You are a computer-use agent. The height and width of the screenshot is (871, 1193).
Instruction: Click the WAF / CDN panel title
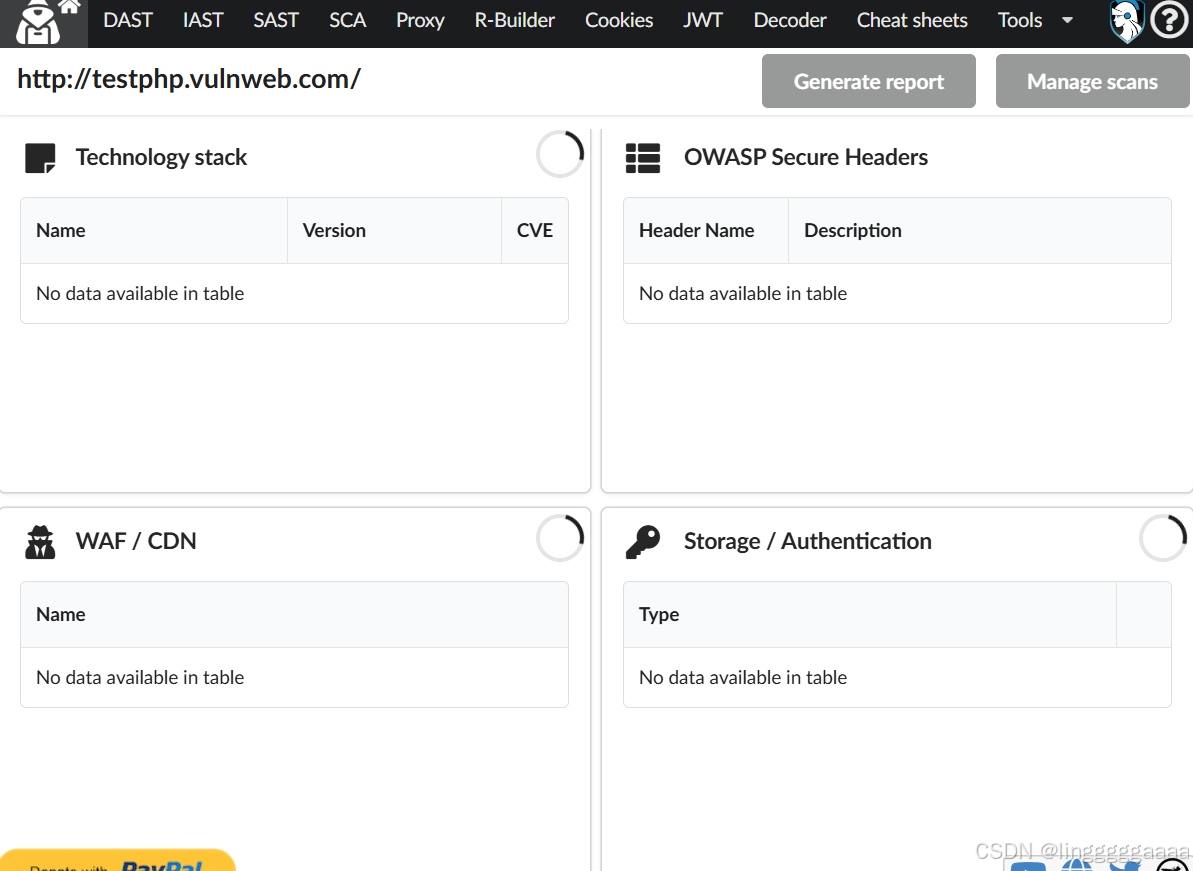tap(136, 541)
